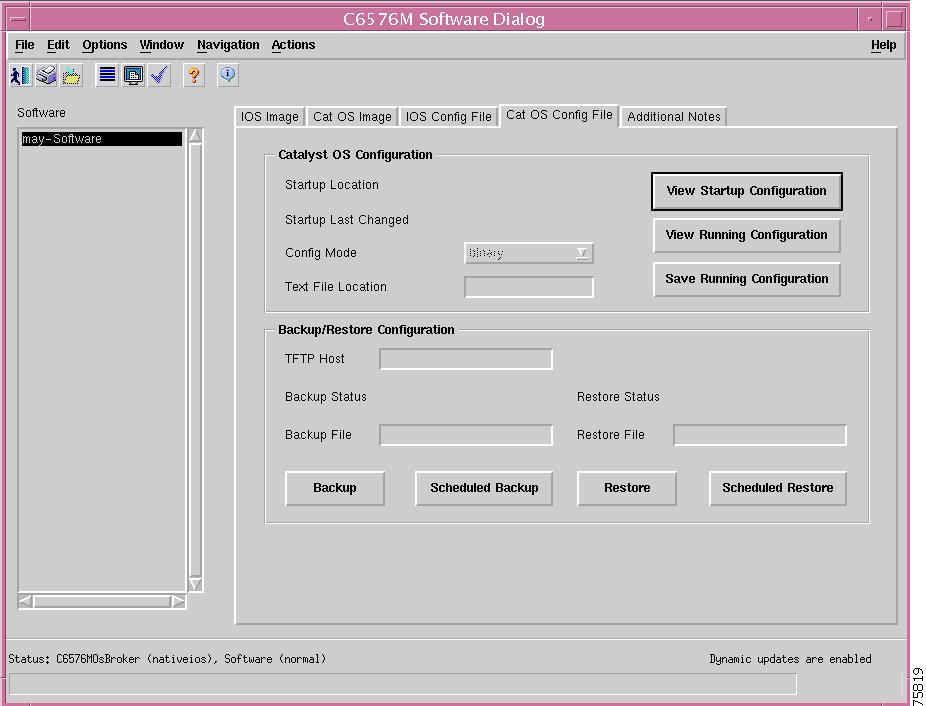Switch to the IOS Image tab

269,117
